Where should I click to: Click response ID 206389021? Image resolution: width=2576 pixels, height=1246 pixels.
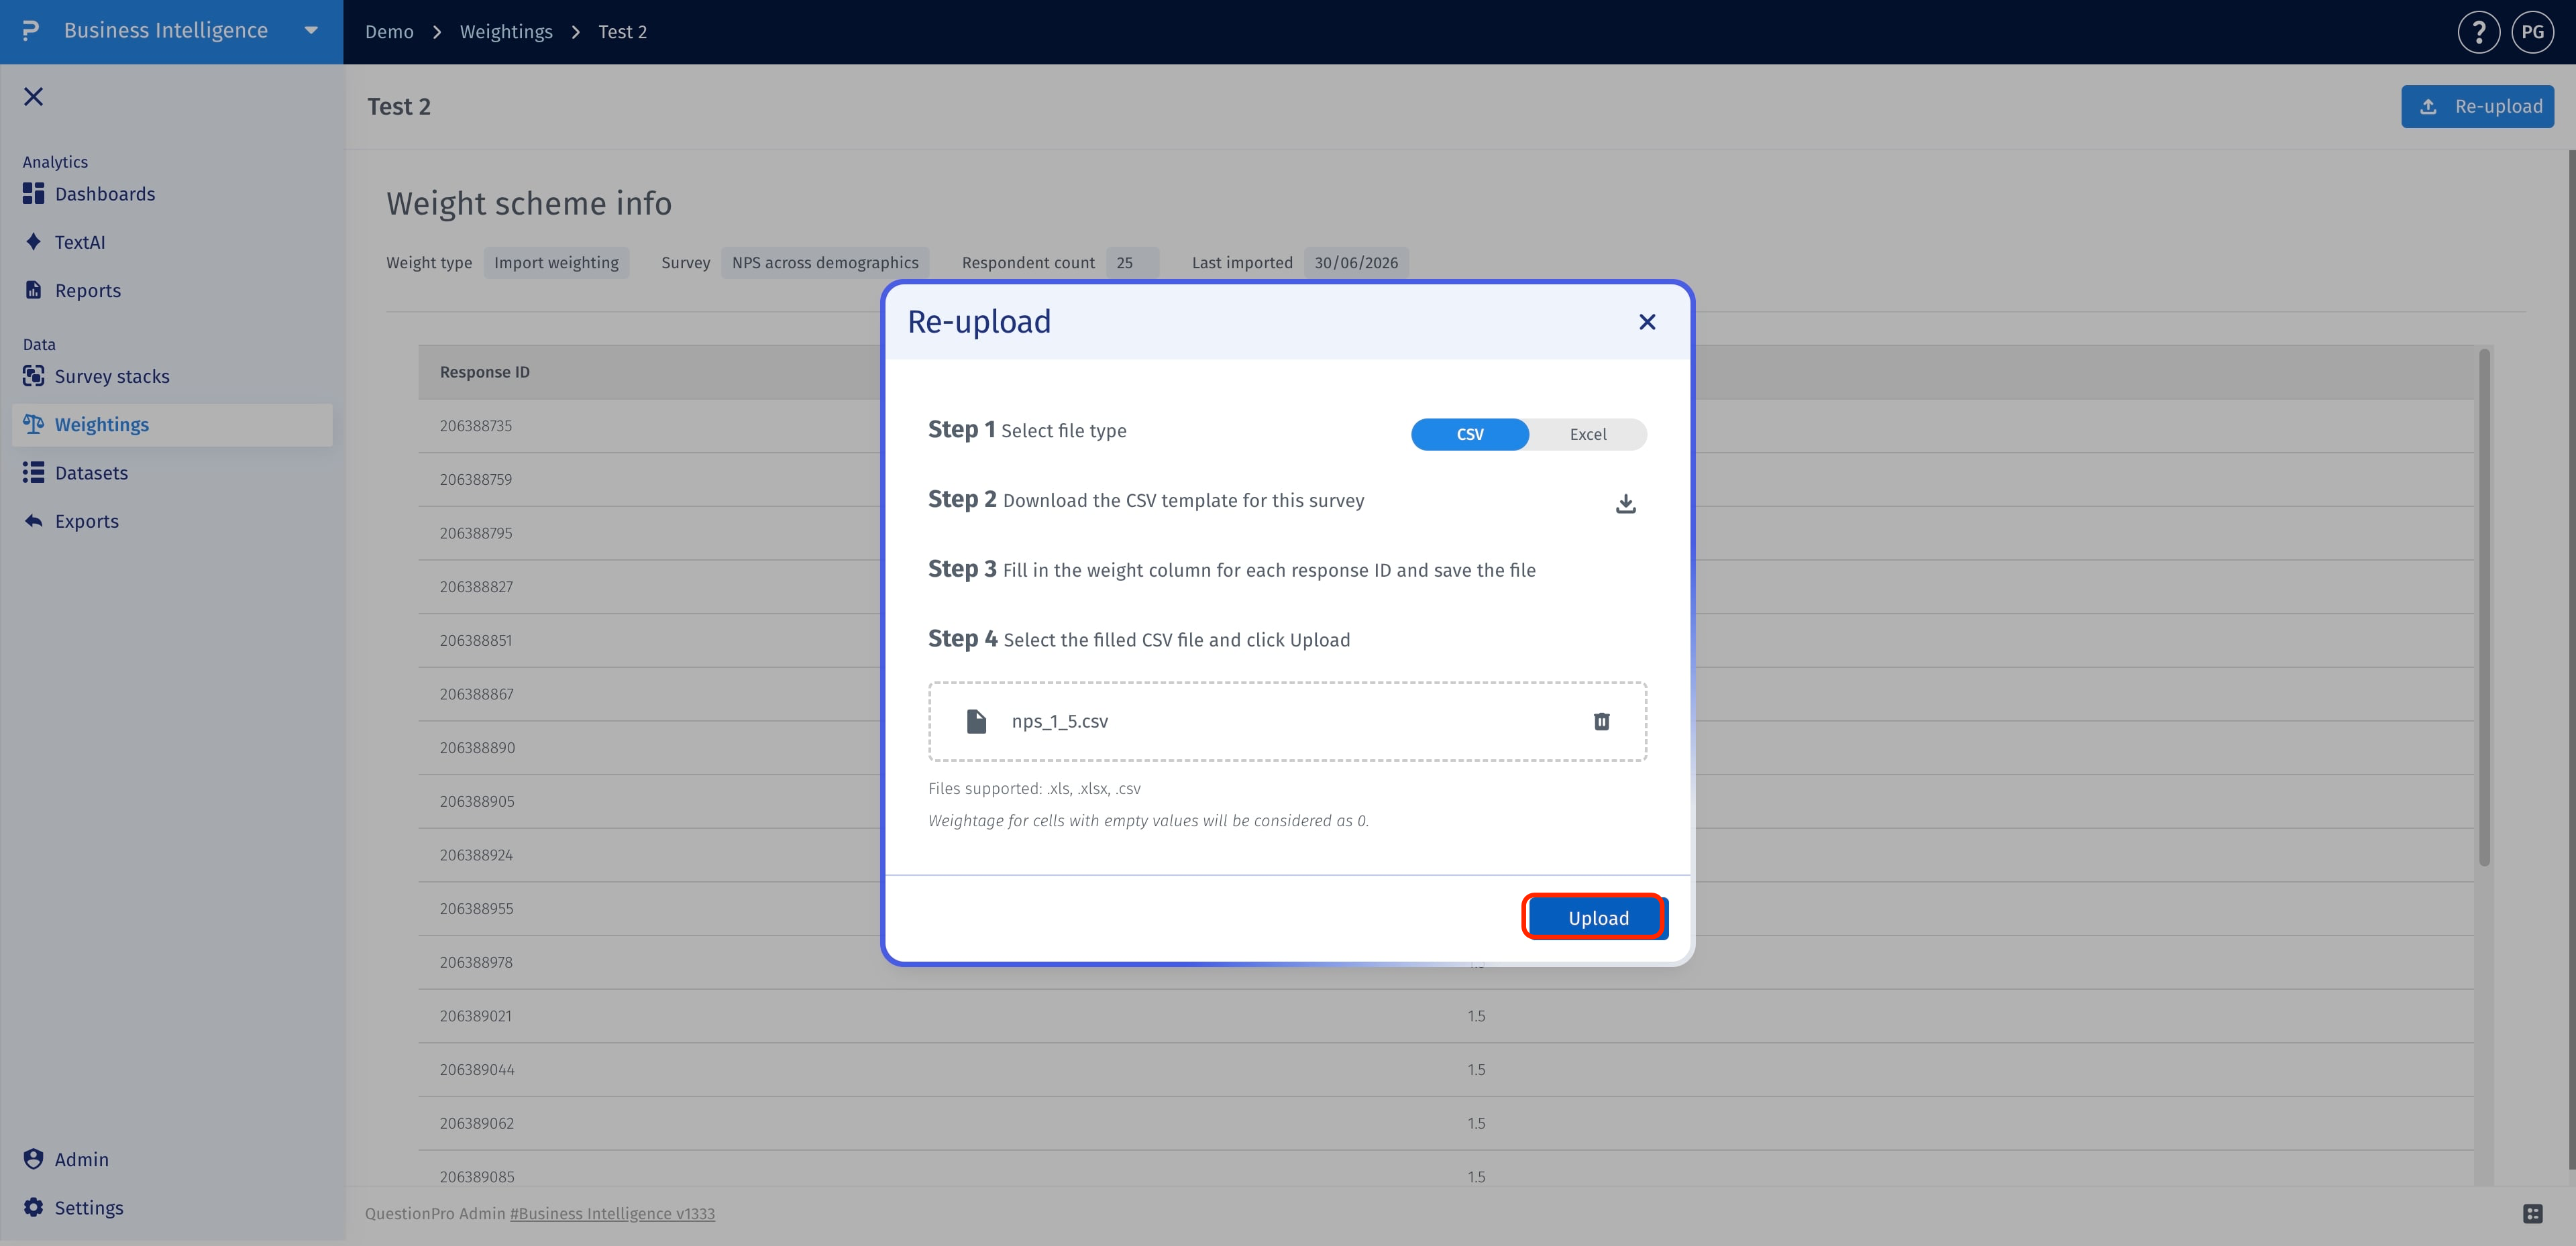(475, 1016)
